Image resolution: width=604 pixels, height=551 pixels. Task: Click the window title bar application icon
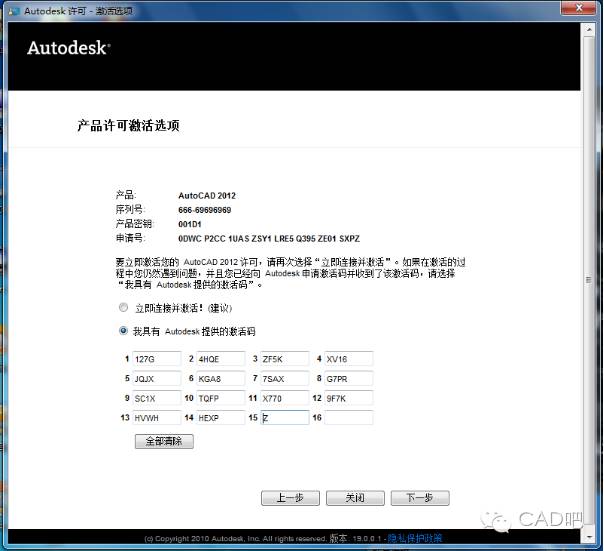point(14,11)
